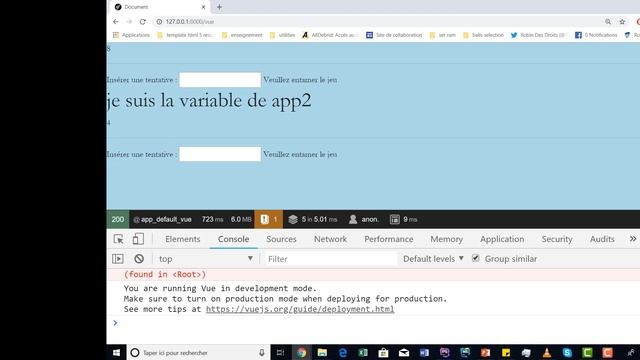The image size is (640, 360).
Task: Open File Explorer from the taskbar
Action: (322, 353)
